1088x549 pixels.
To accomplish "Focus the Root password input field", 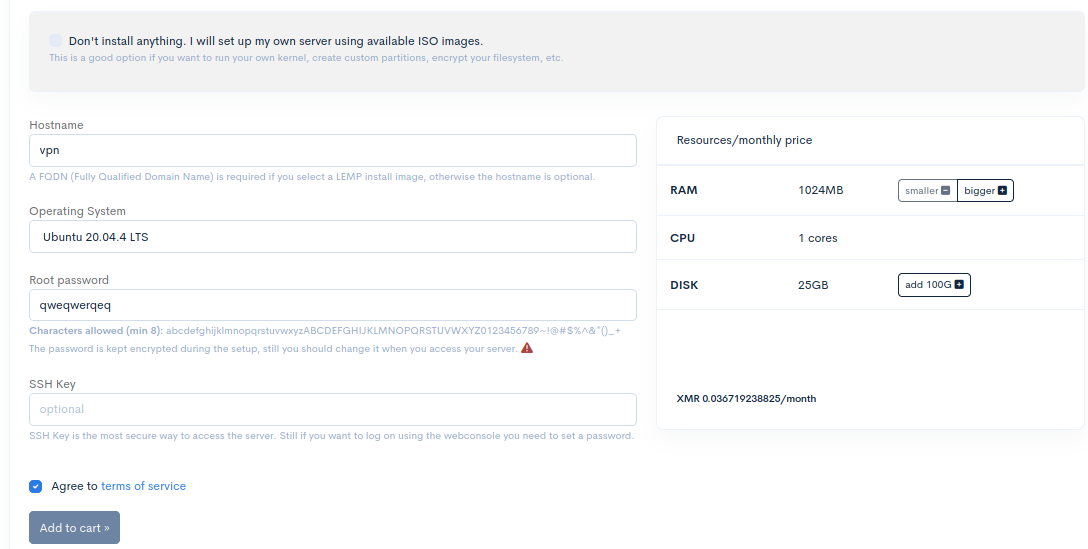I will point(332,305).
